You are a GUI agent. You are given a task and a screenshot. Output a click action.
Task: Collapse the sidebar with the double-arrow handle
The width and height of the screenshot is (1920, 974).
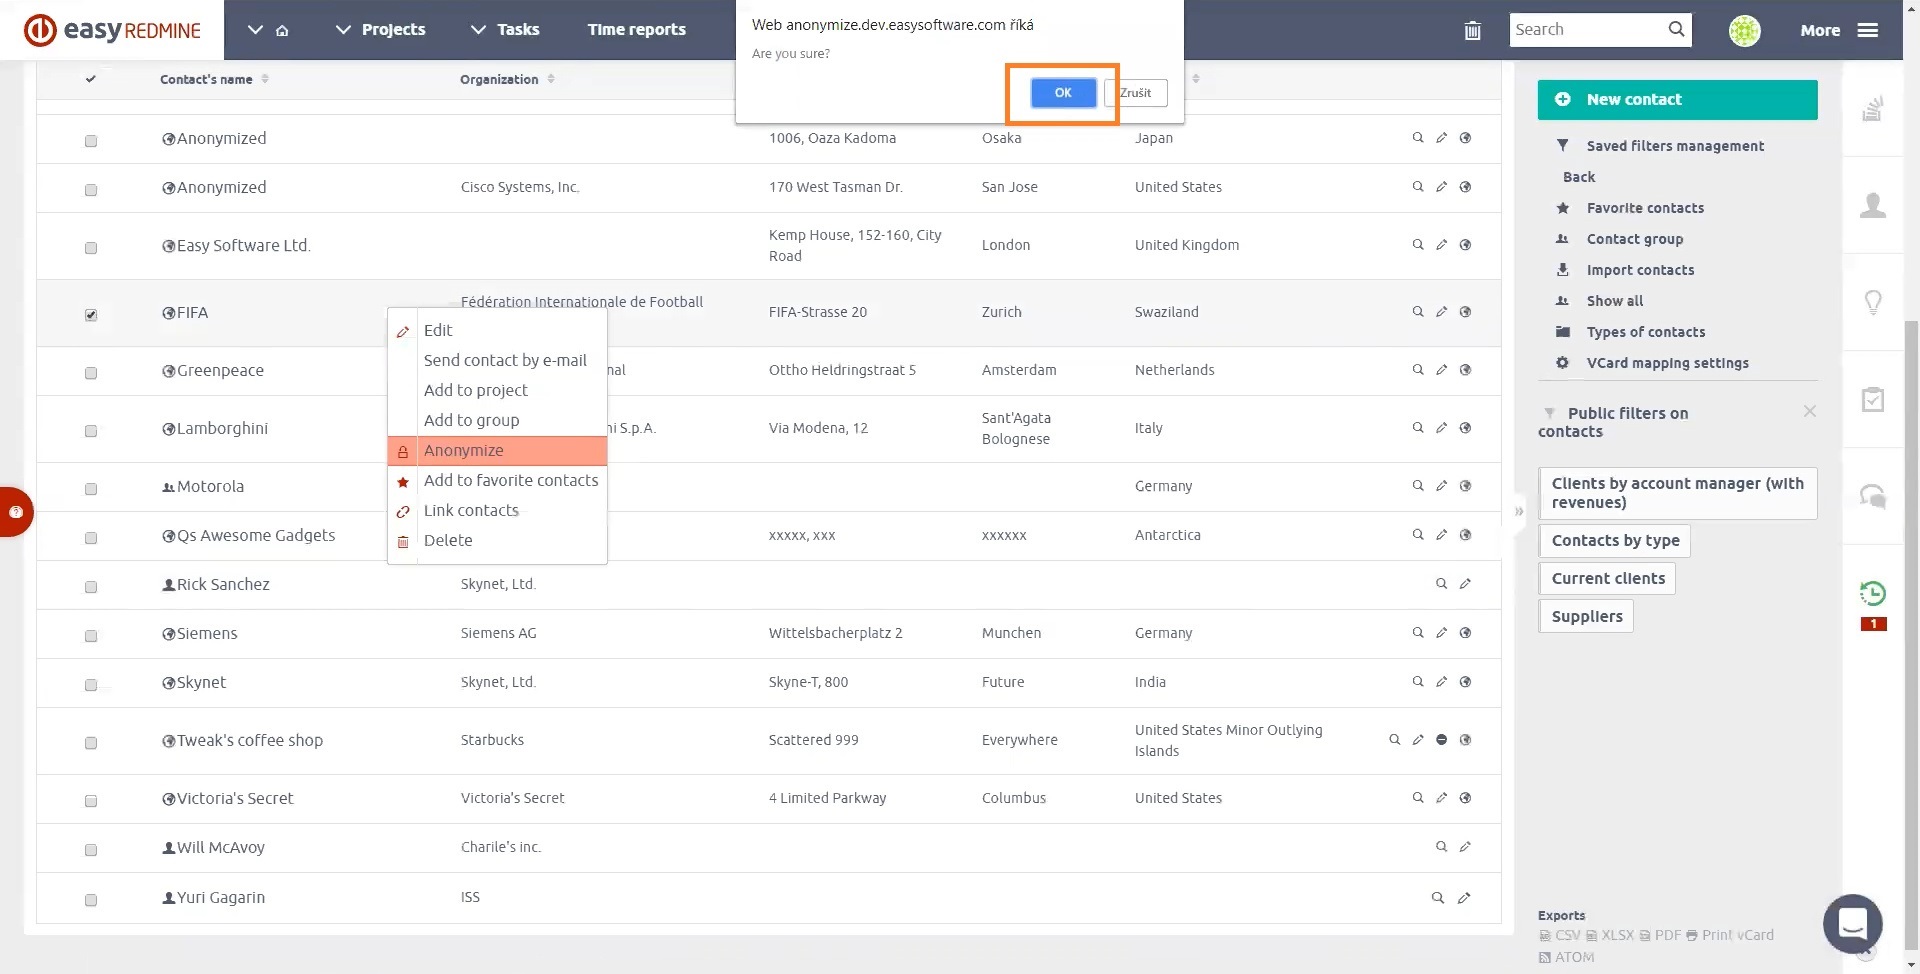[1519, 511]
